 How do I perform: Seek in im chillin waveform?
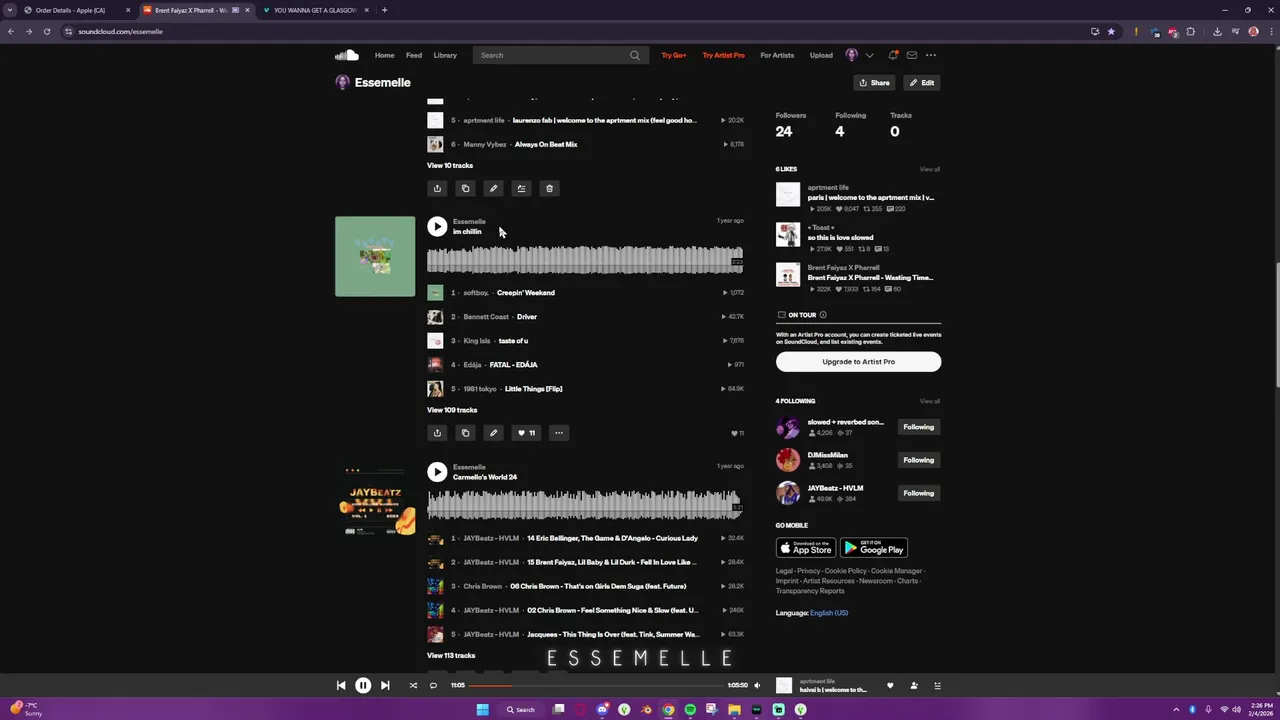(585, 260)
